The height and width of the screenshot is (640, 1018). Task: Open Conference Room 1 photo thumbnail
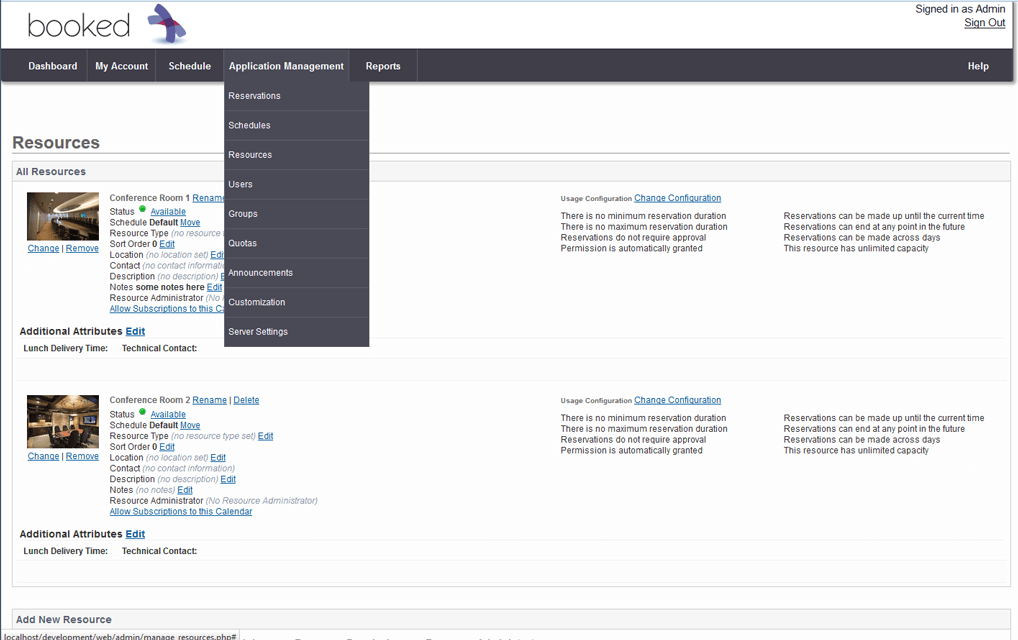(63, 217)
